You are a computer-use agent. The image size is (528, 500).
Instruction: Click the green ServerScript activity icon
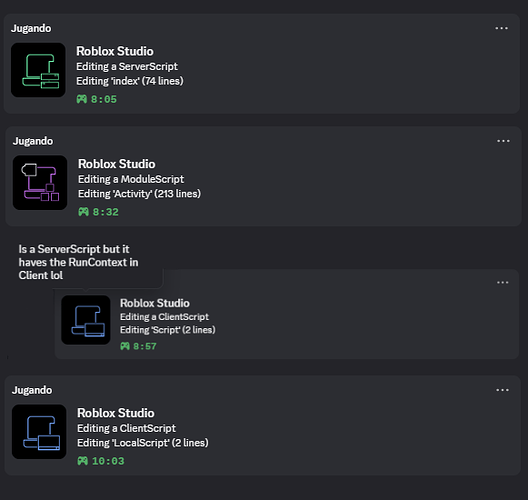pos(38,70)
